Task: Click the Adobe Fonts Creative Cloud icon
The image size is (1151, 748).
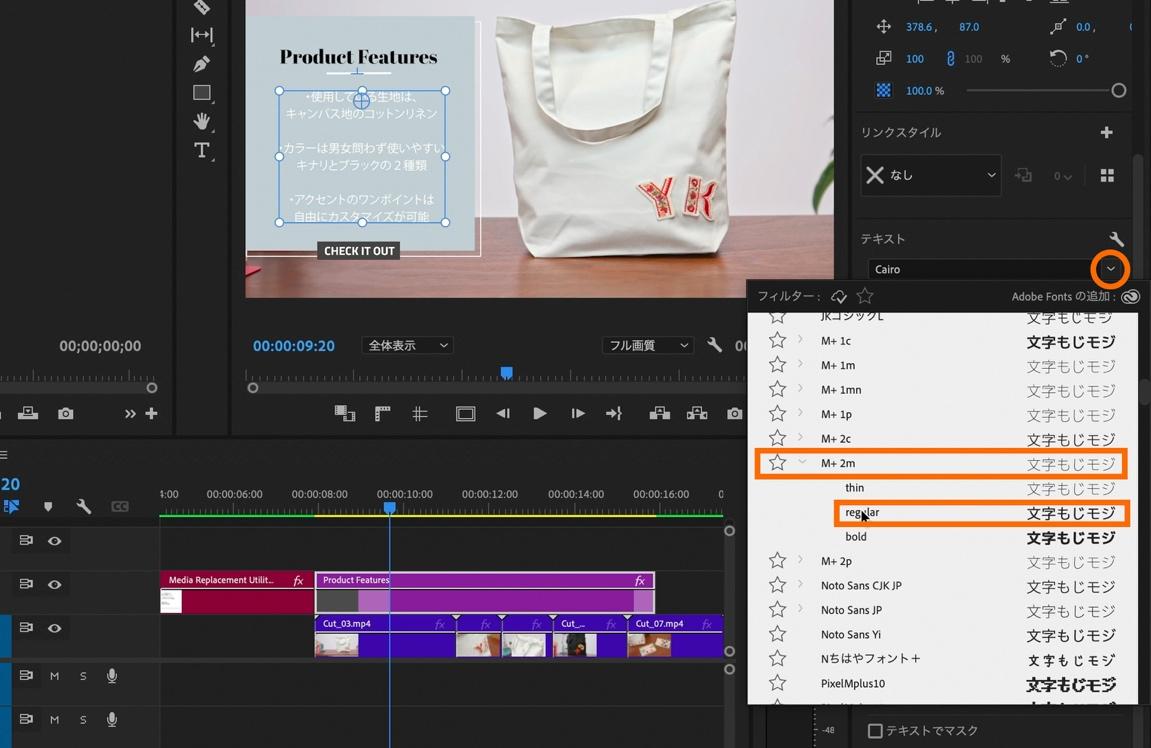Action: [x=1130, y=297]
